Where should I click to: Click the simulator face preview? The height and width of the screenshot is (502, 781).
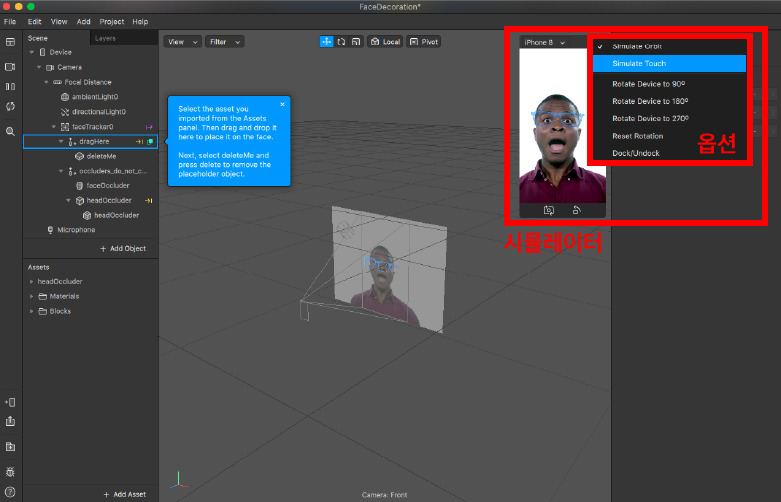(x=562, y=126)
